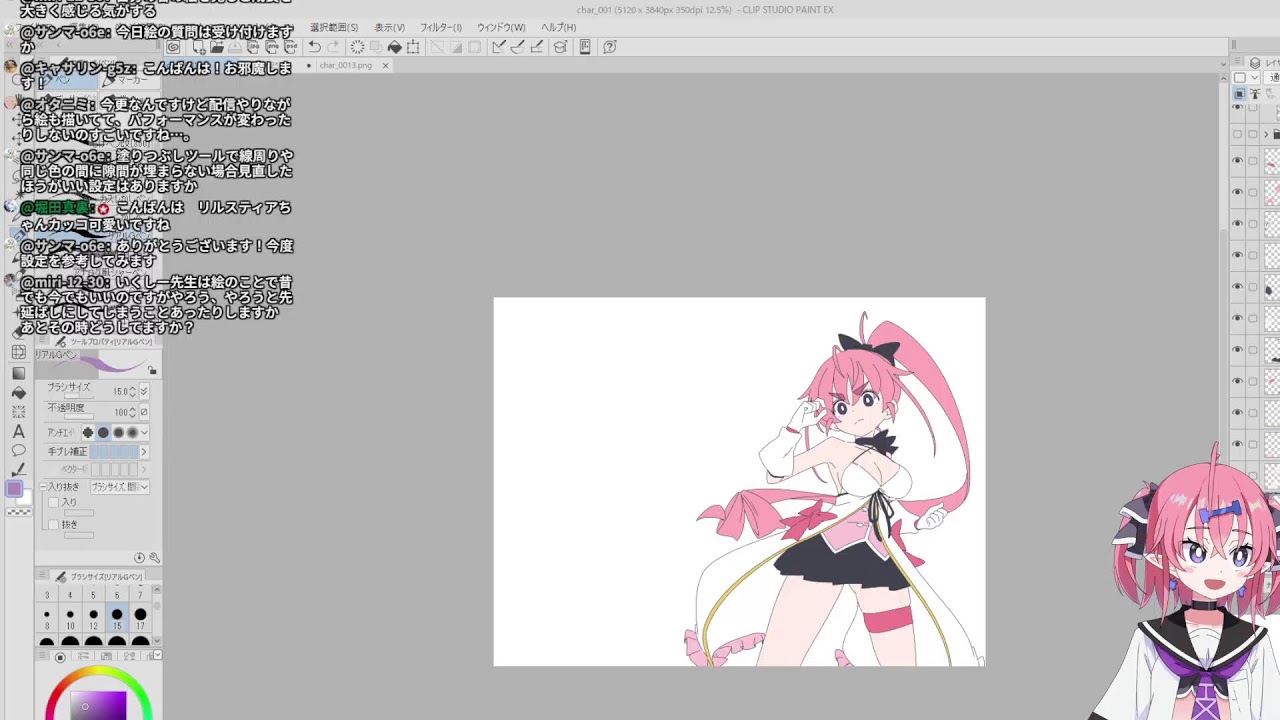The image size is (1280, 720).
Task: Export as jpg from the command bar
Action: click(x=254, y=47)
